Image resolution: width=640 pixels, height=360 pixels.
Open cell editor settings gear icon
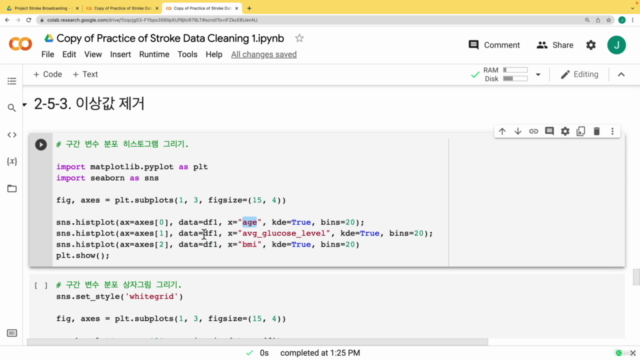click(x=565, y=131)
